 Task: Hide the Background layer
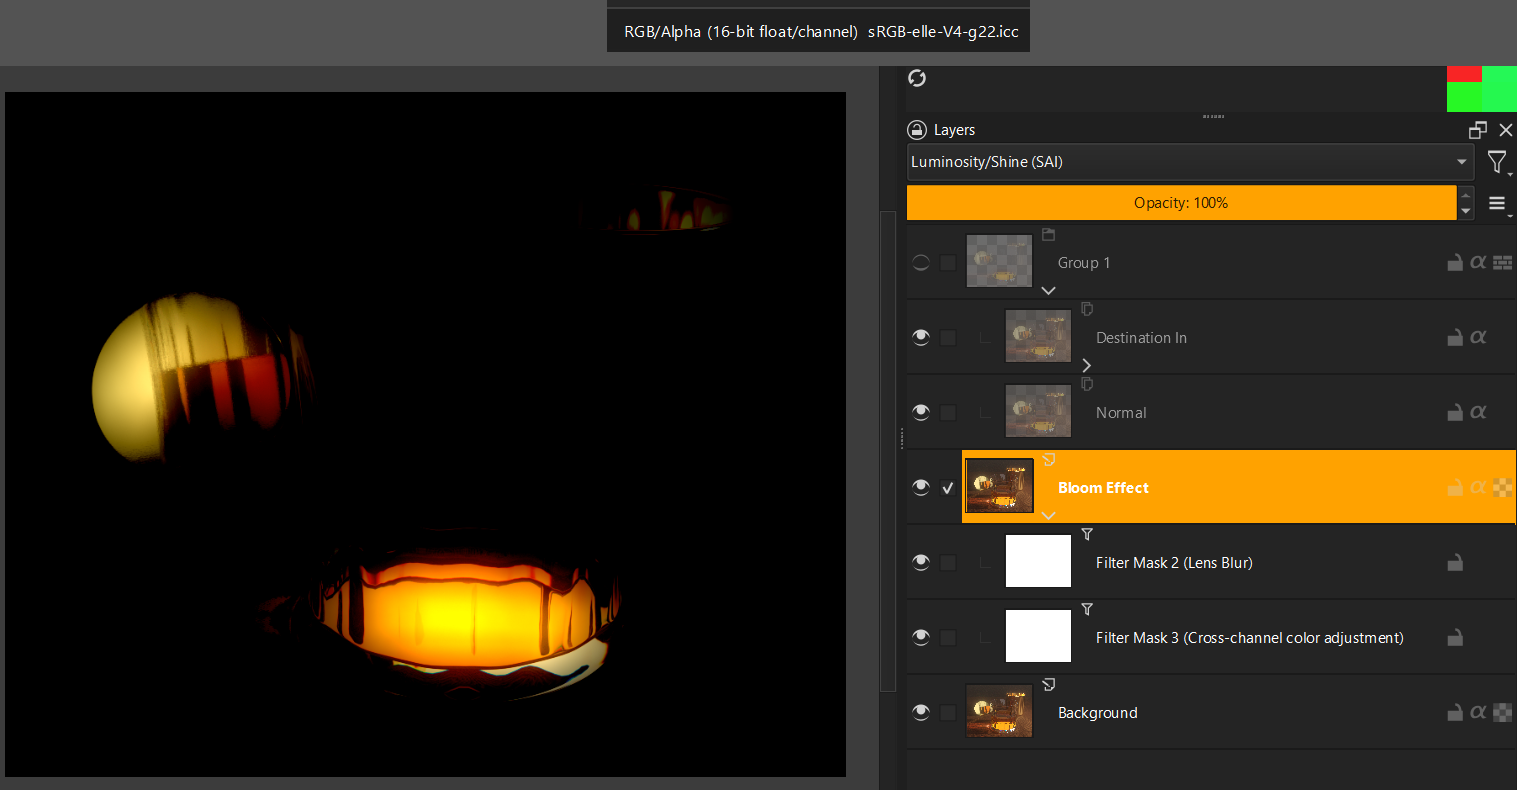(921, 713)
